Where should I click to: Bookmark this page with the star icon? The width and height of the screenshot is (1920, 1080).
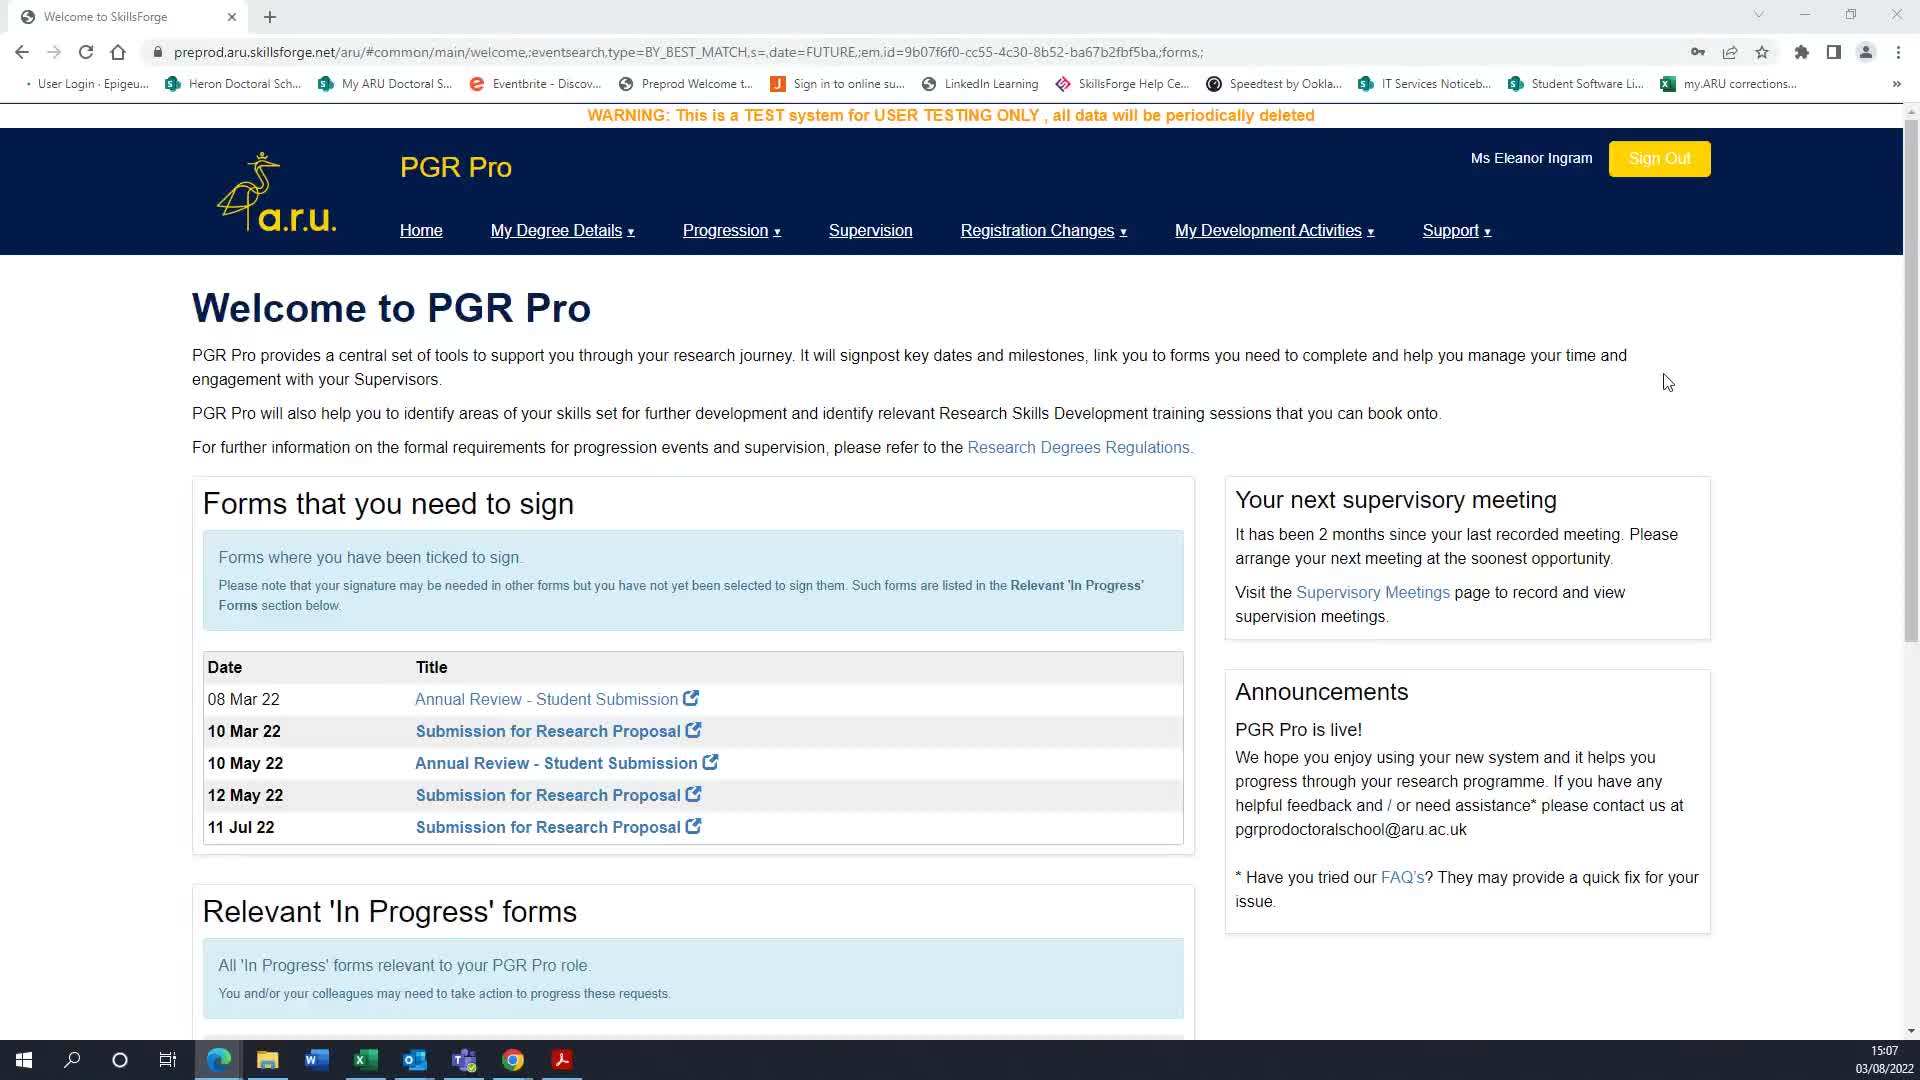(x=1762, y=52)
